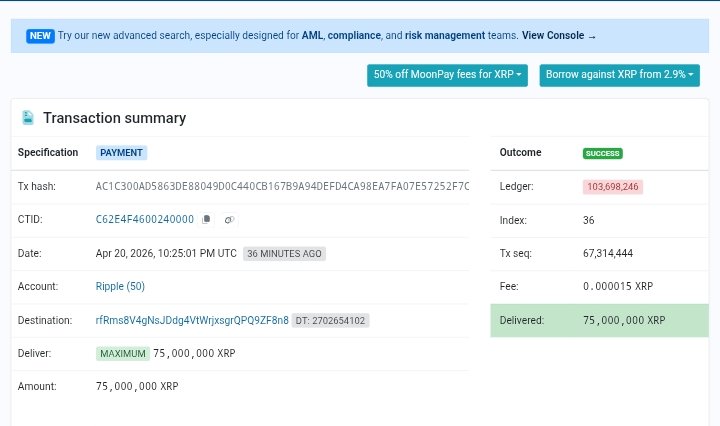This screenshot has width=720, height=426.
Task: Click the CTID permalink chain icon
Action: coord(229,219)
